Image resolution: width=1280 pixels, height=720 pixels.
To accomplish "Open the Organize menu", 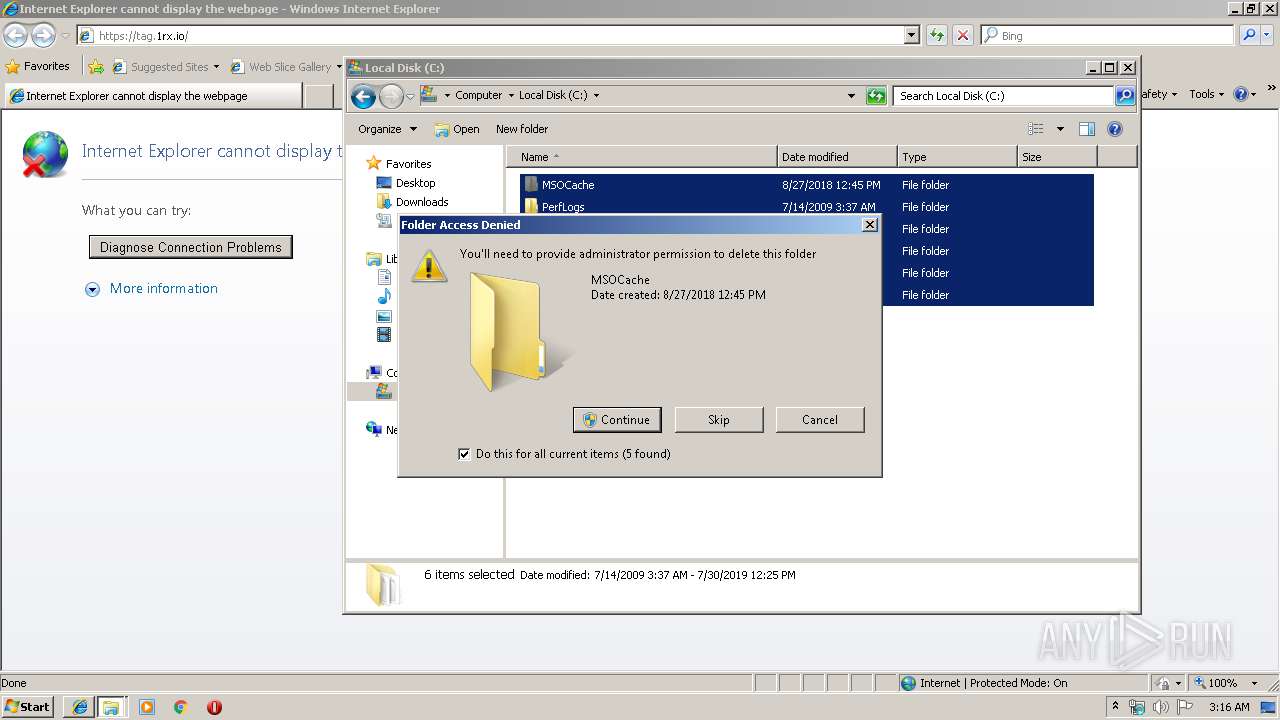I will [x=388, y=129].
